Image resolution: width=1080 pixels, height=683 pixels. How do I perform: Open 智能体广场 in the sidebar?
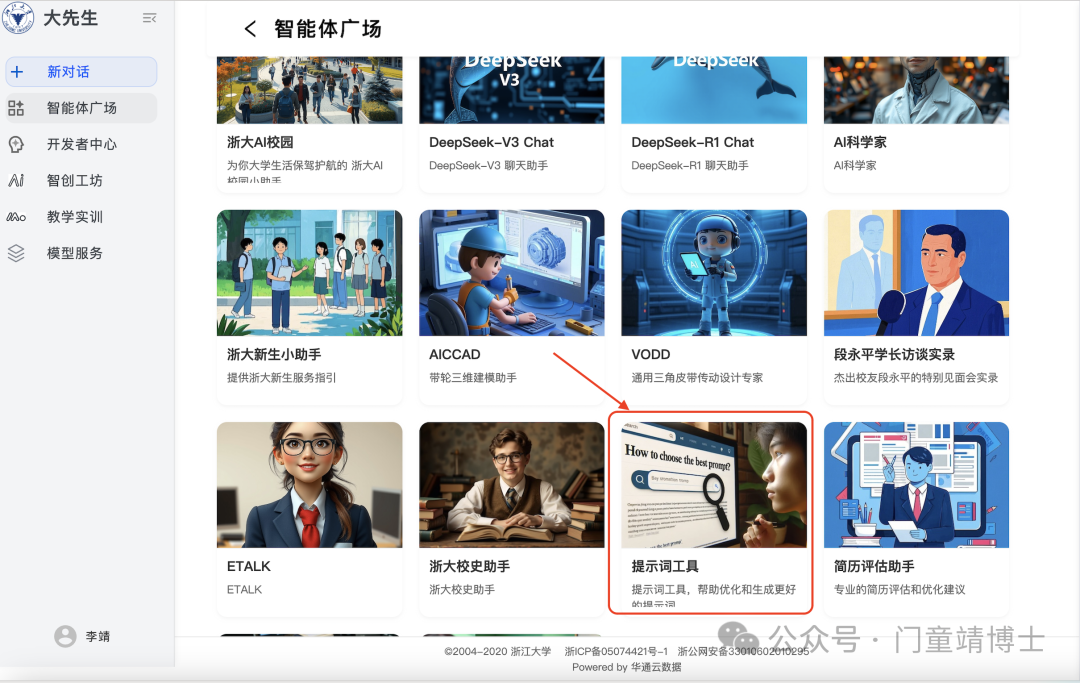pos(81,108)
